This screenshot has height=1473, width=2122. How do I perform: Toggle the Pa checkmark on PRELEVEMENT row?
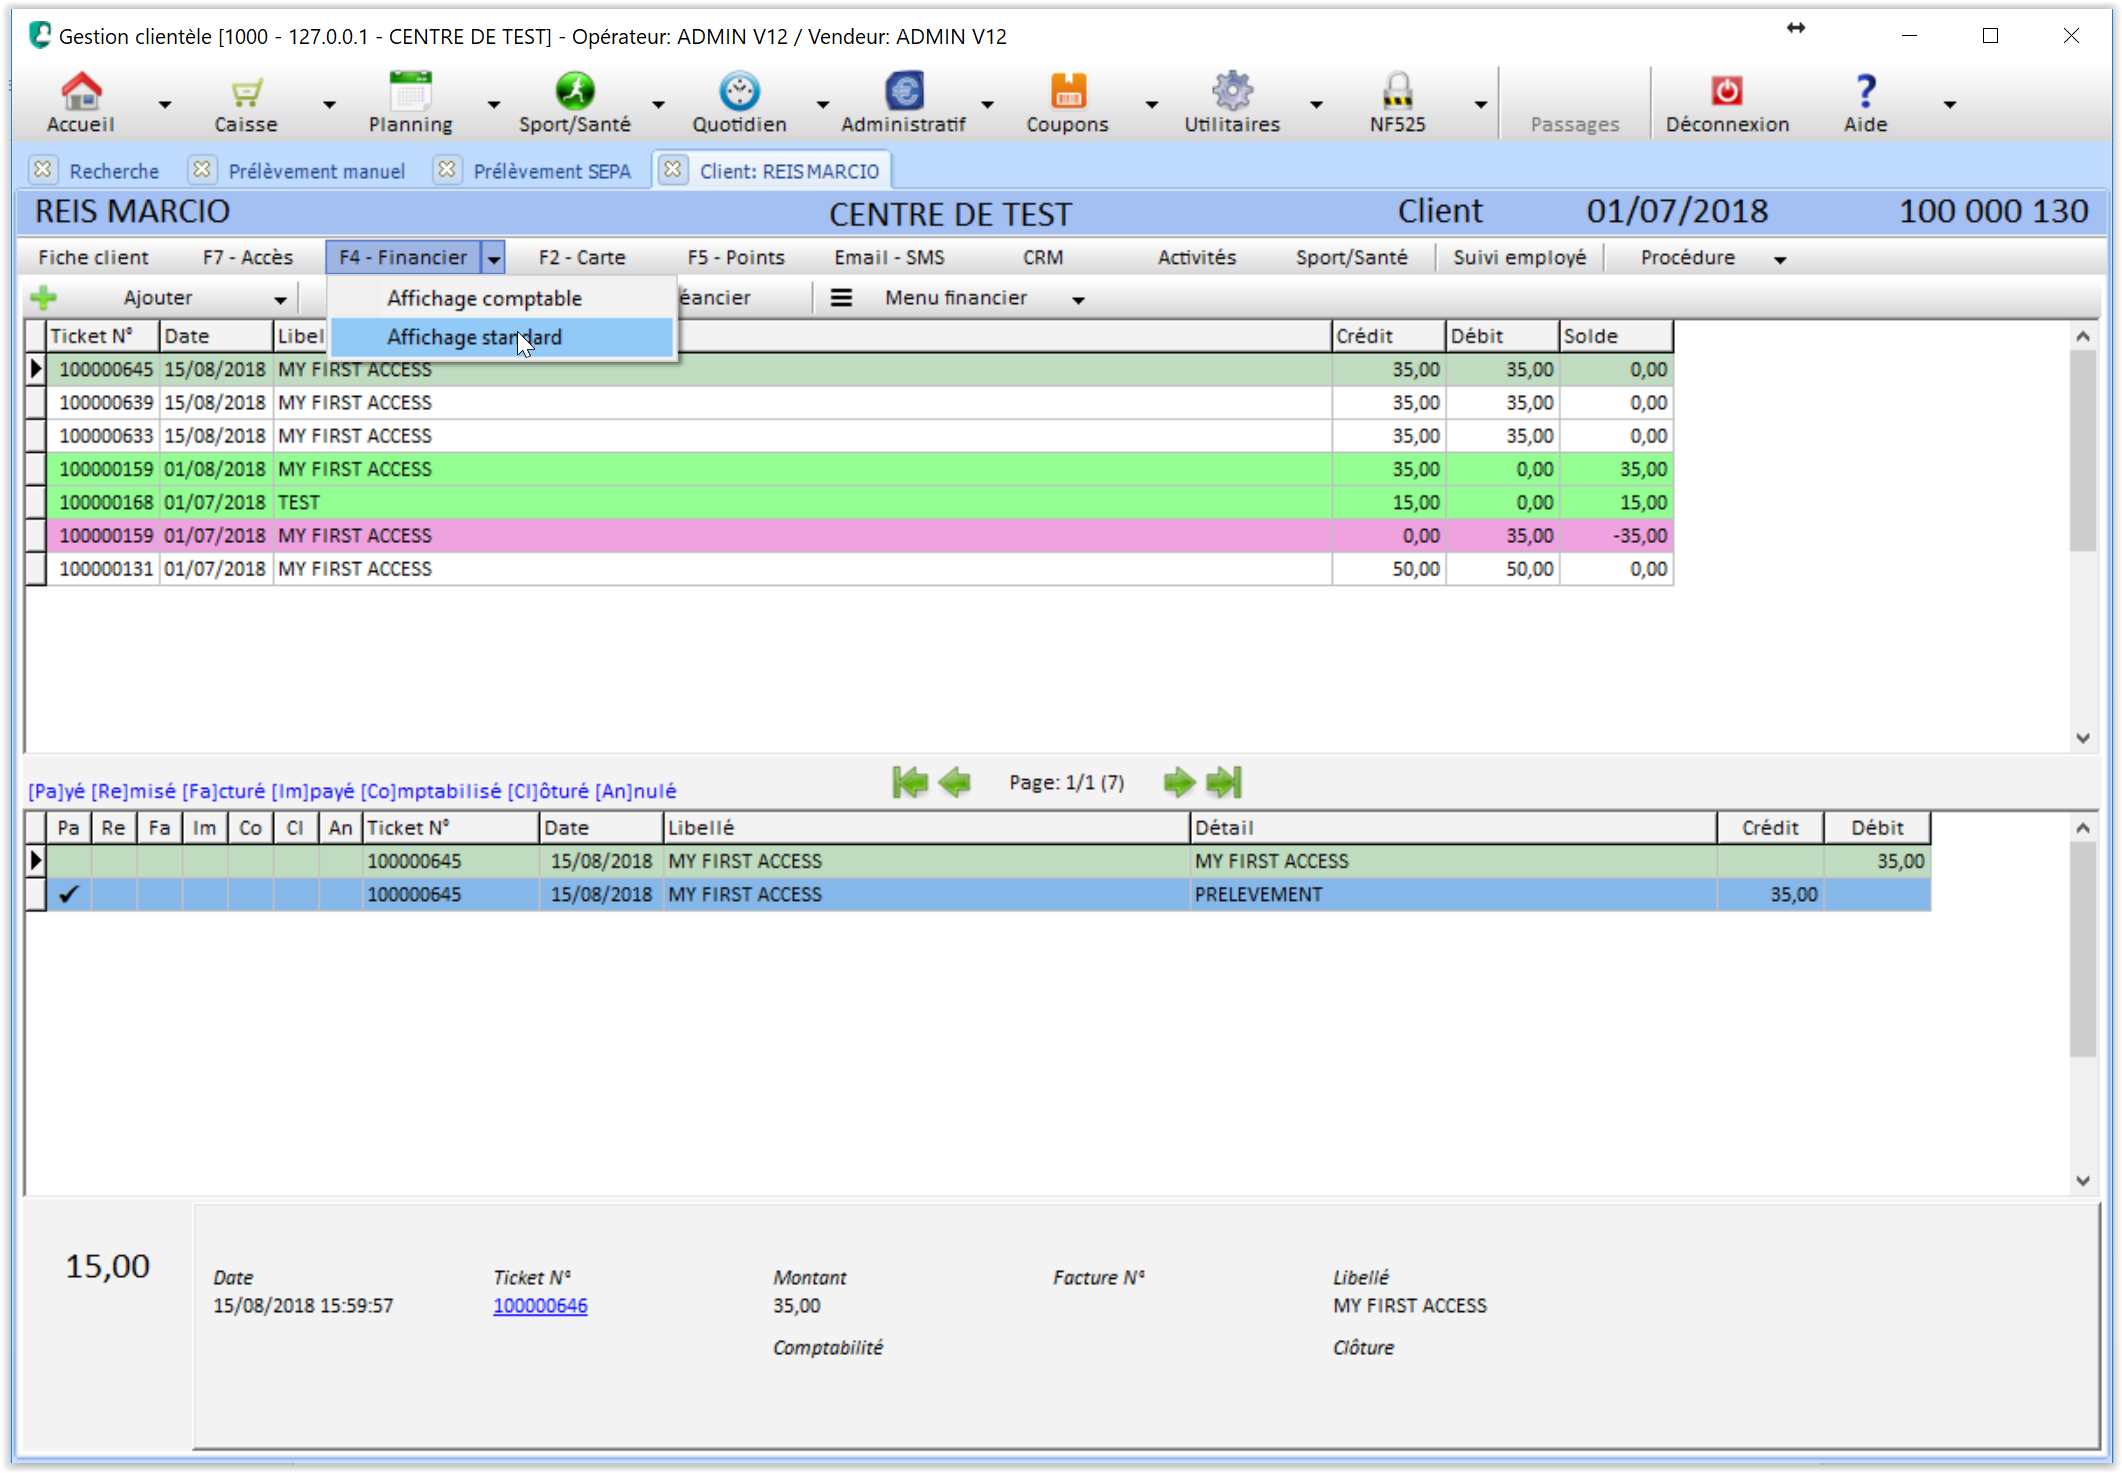point(68,894)
